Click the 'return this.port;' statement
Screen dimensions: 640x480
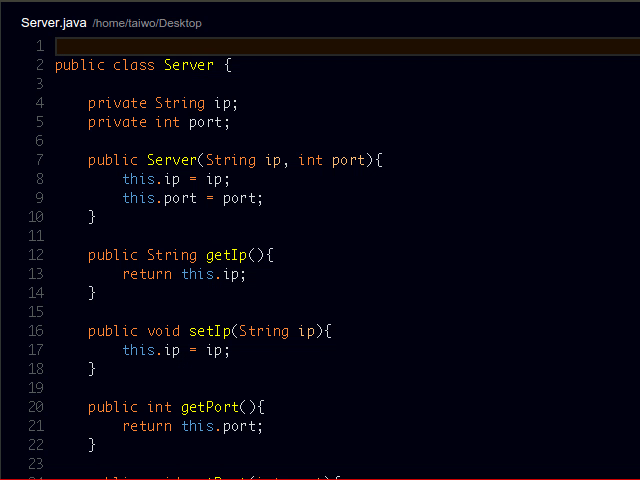(193, 426)
